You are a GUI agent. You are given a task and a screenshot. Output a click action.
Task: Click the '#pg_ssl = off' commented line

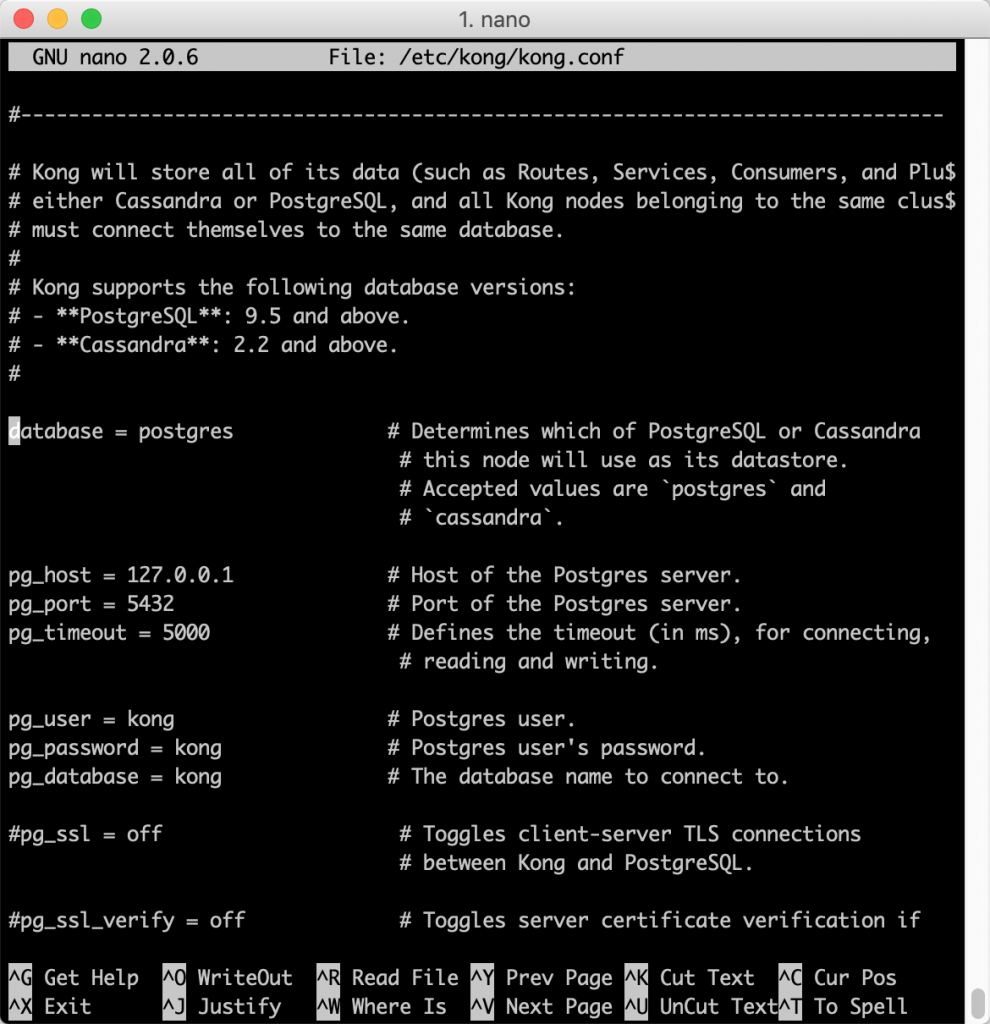tap(86, 834)
